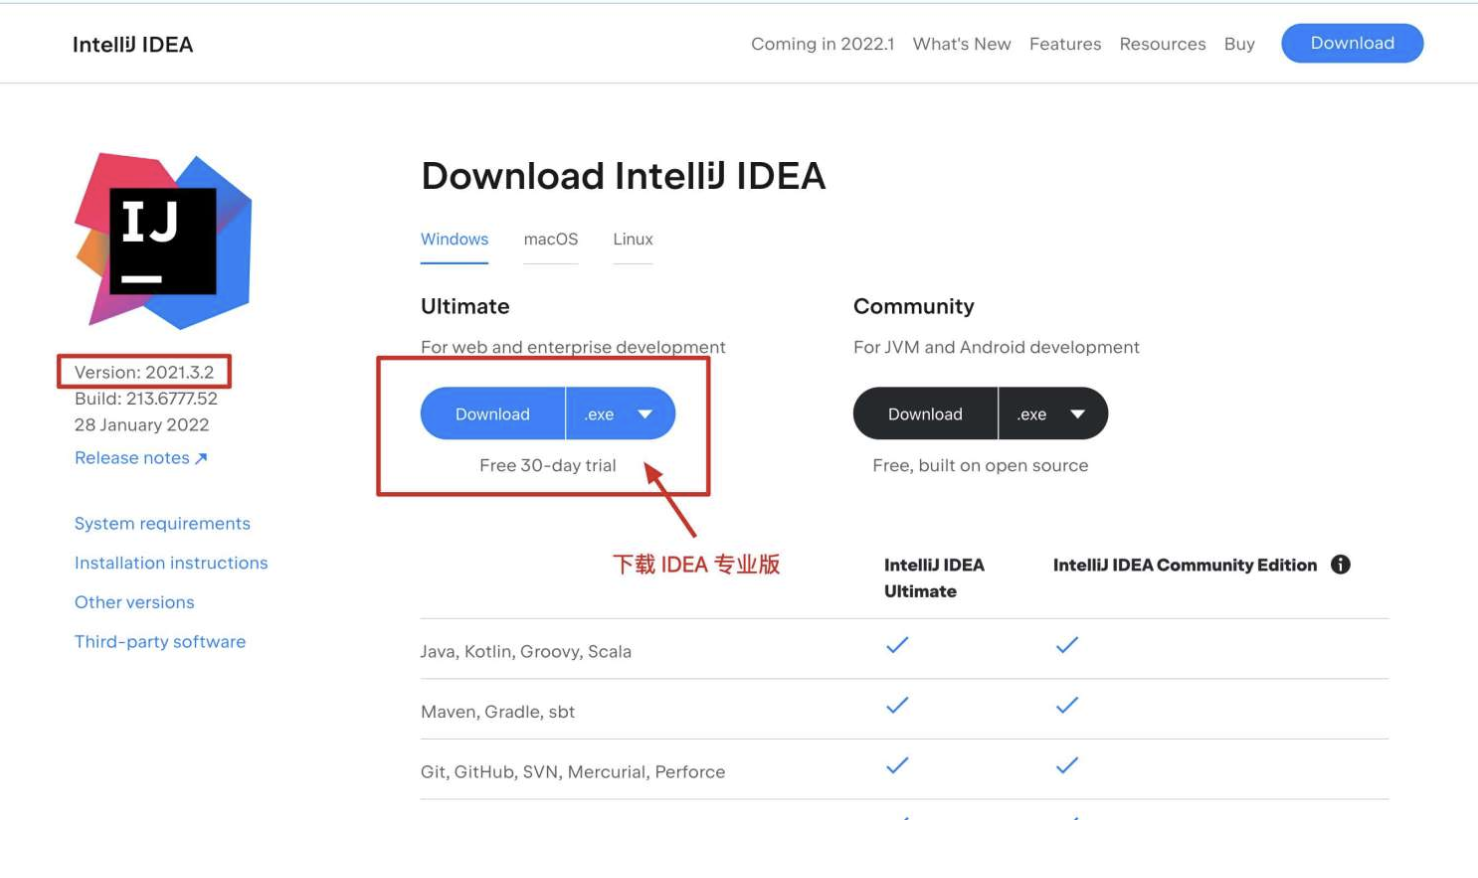Click the Build: 213.6777.52 text
Screen dimensions: 1478x878
click(146, 398)
